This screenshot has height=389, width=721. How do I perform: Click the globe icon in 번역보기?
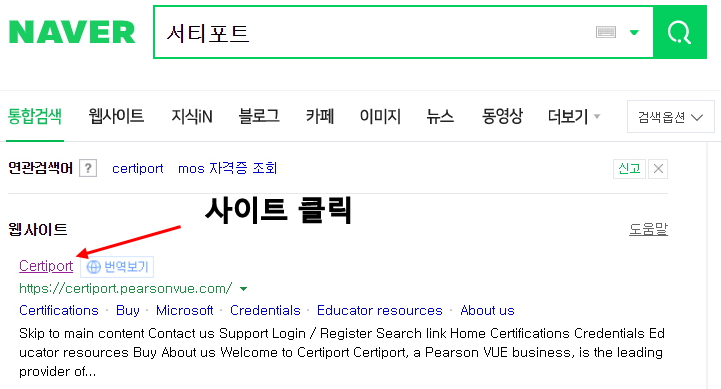[x=93, y=267]
